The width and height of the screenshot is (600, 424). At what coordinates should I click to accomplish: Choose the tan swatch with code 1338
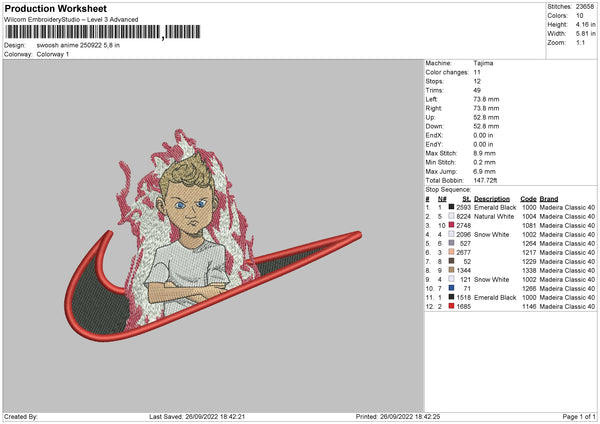[x=451, y=270]
